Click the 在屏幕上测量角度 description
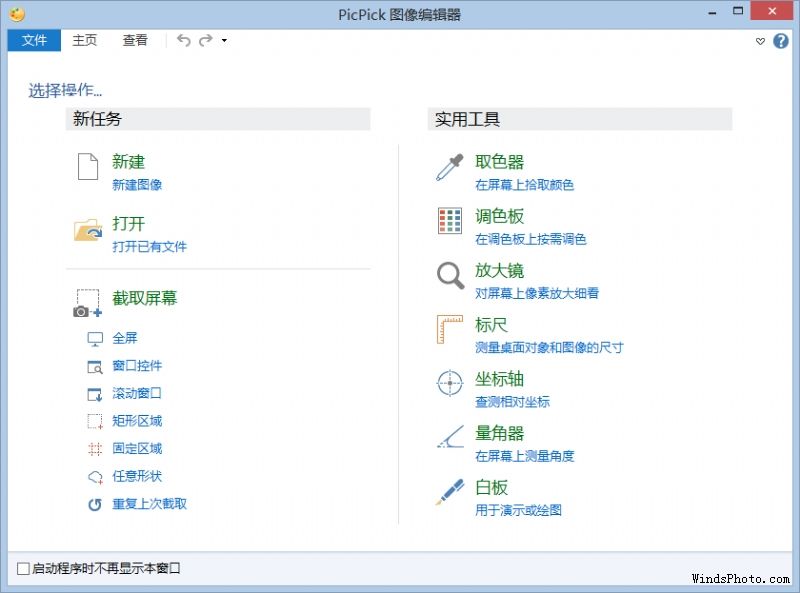Screen dimensions: 800x593 click(x=524, y=456)
